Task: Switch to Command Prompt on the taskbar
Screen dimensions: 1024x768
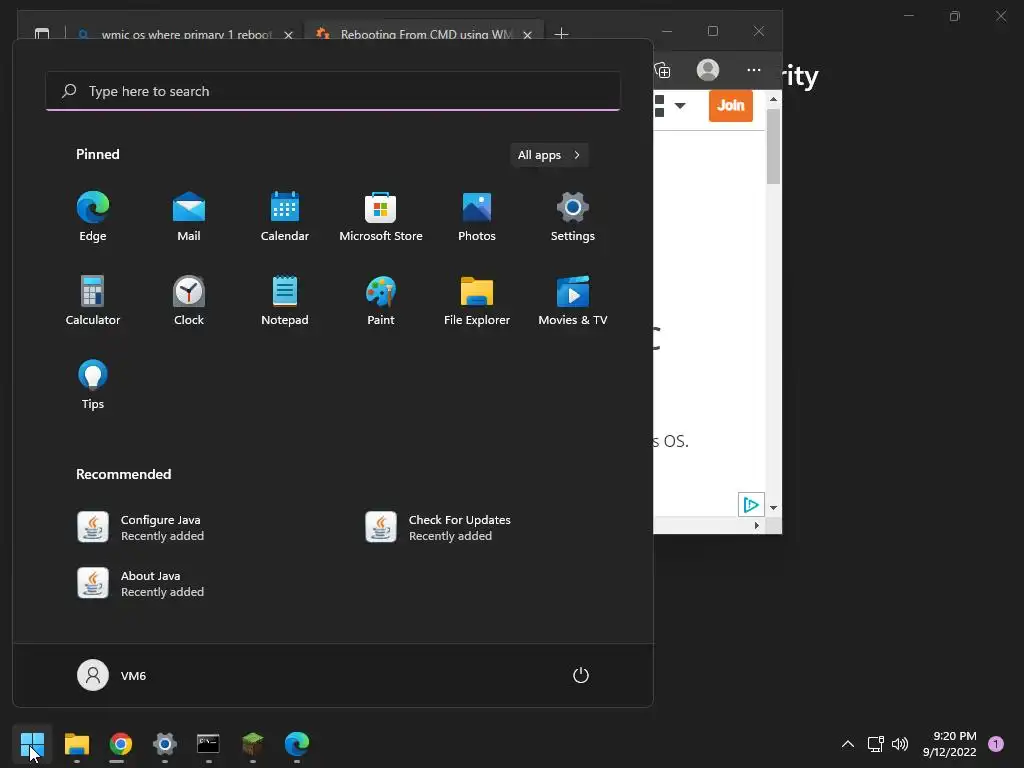Action: pyautogui.click(x=208, y=744)
